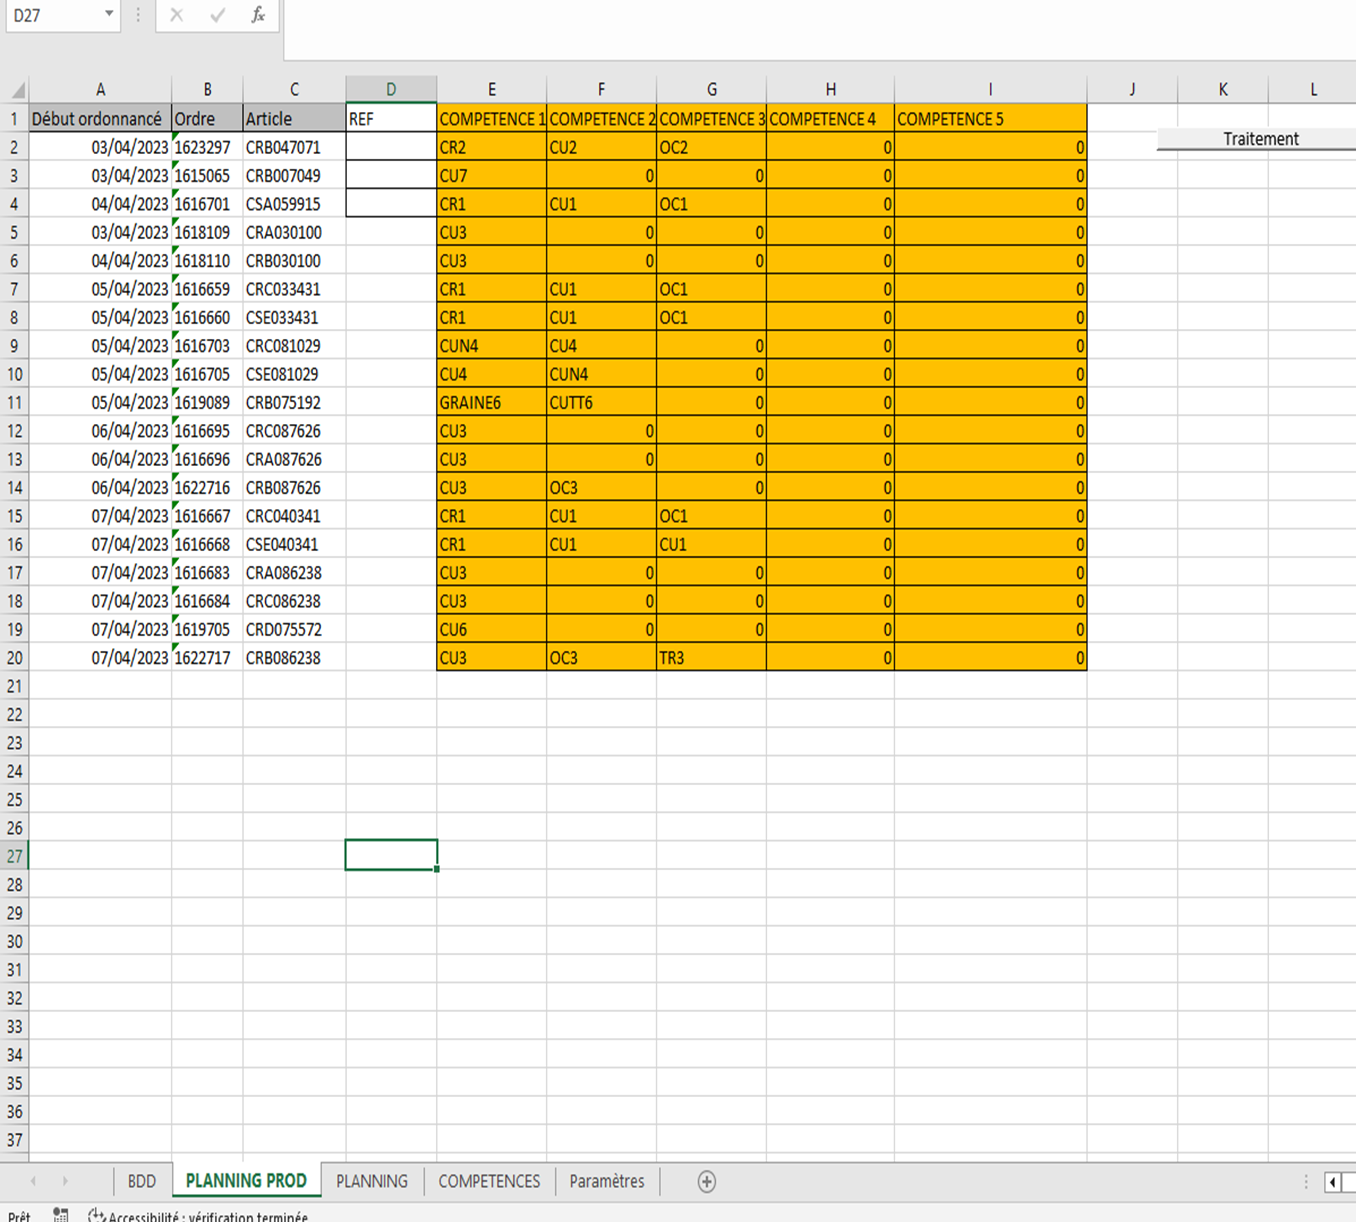Click the Select All corner triangle
Screen dimensions: 1356x1222
click(17, 90)
